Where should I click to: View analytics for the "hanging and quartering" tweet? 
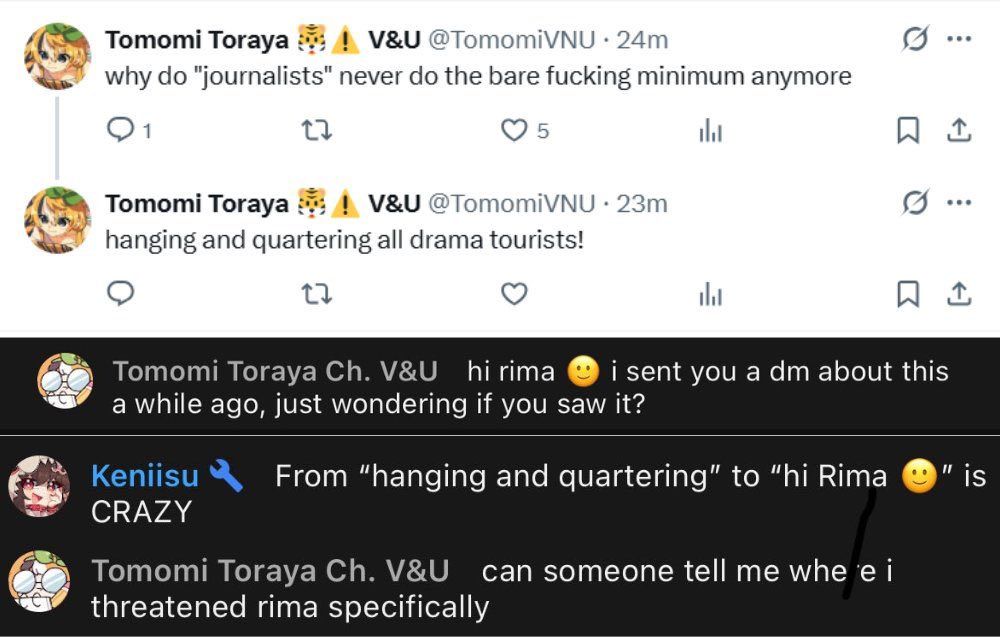coord(710,294)
